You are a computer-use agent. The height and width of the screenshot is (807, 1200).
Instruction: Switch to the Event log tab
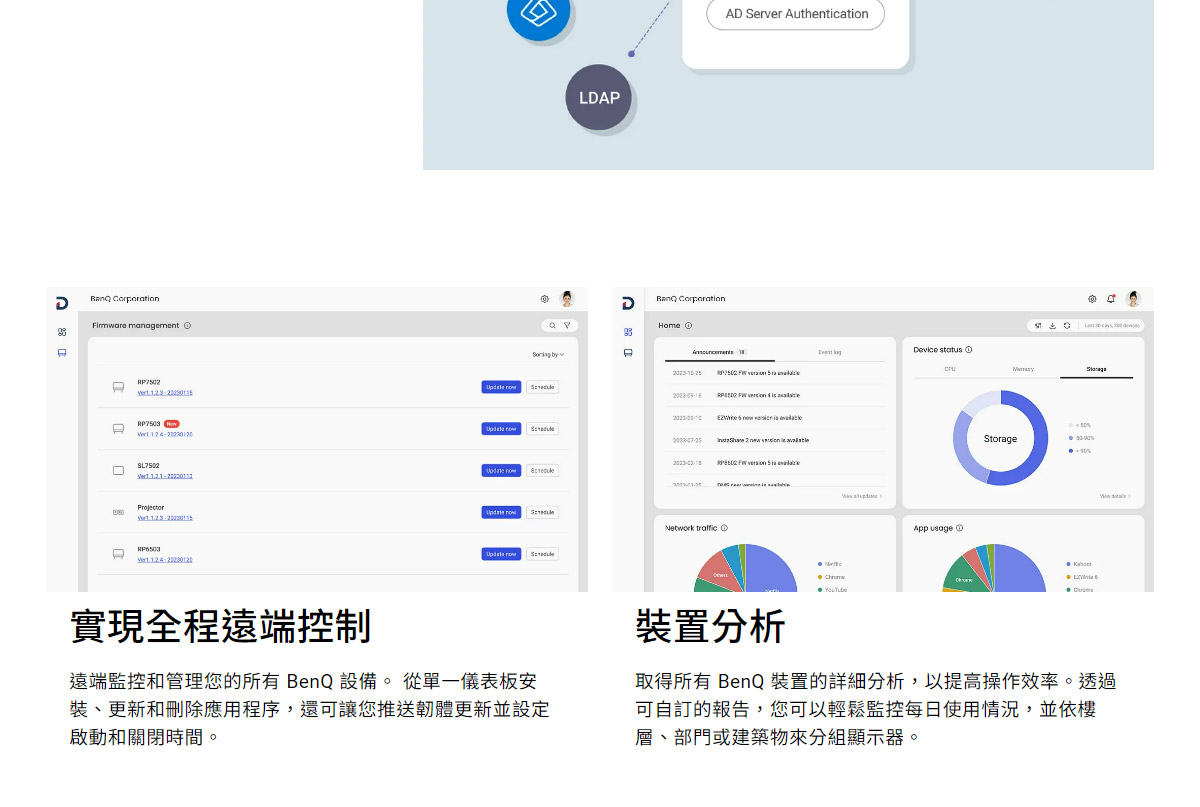[x=829, y=352]
